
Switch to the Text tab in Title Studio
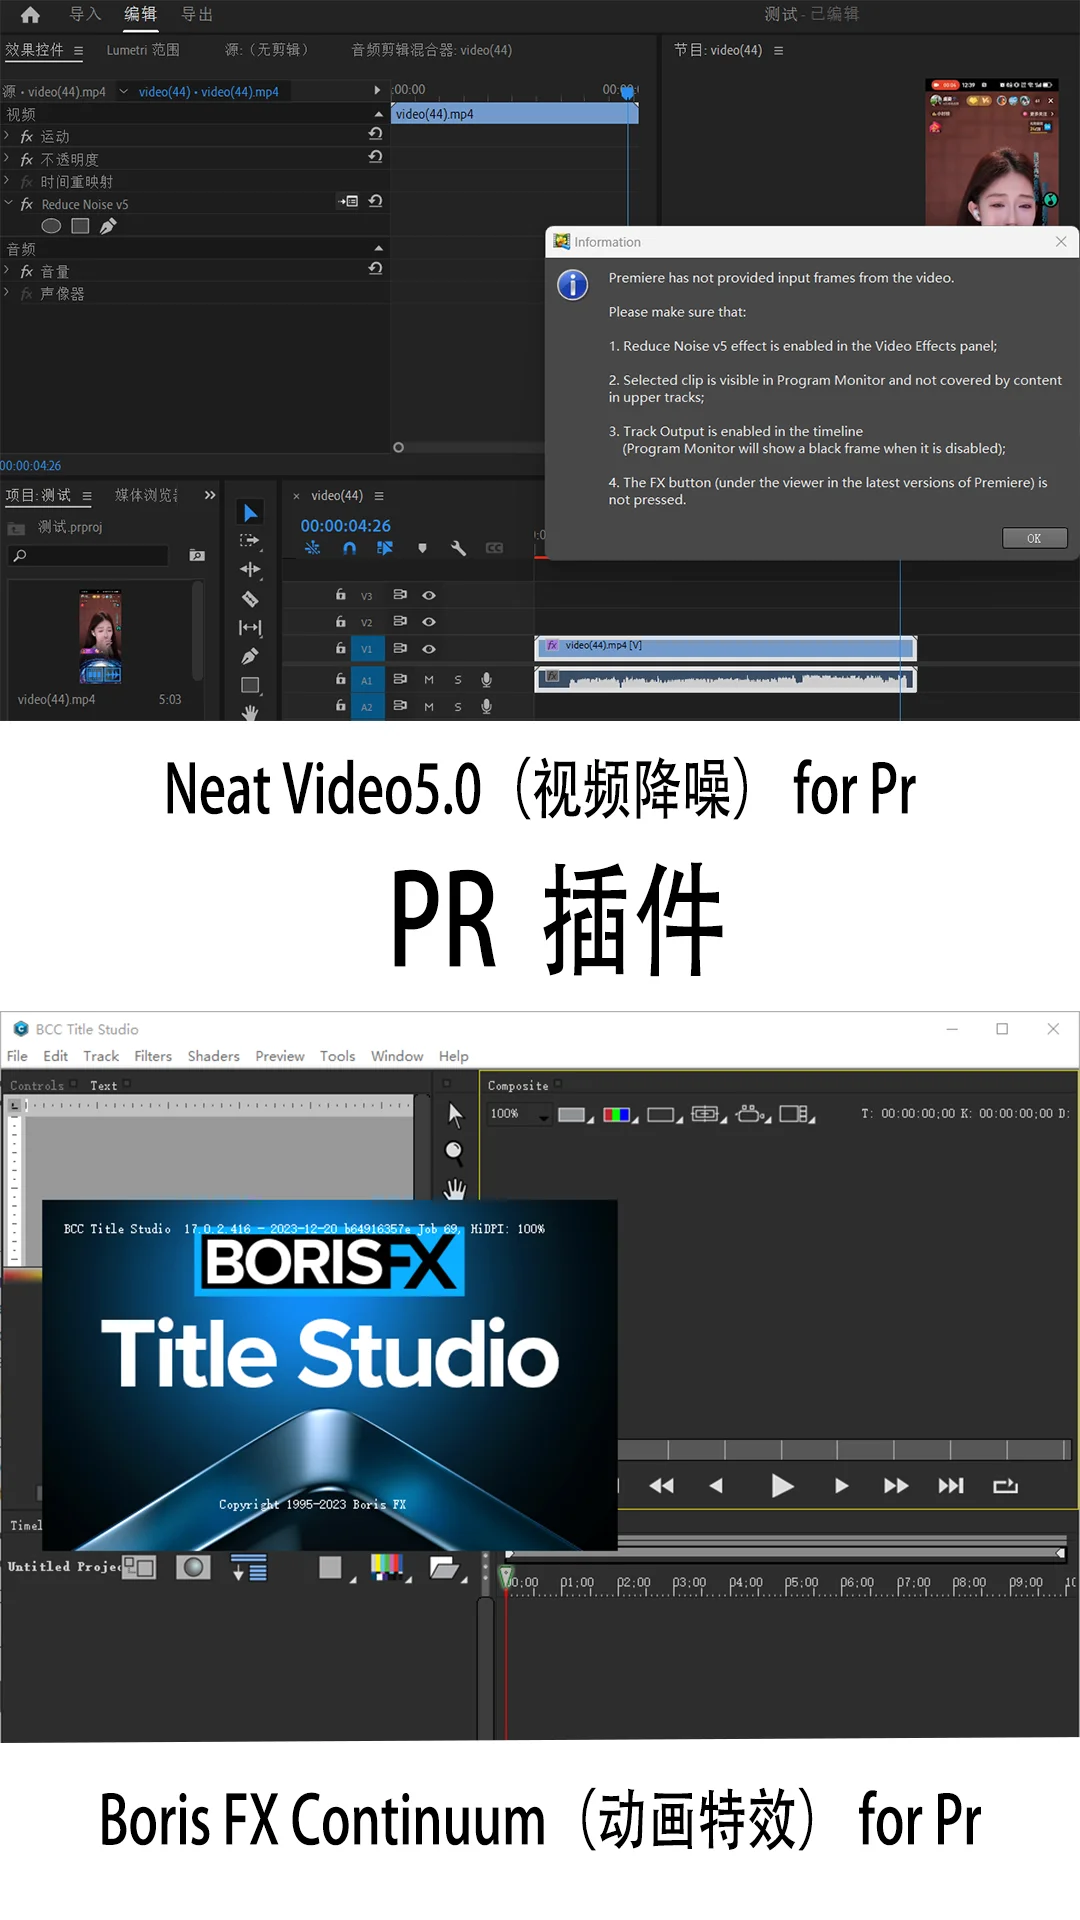[104, 1086]
